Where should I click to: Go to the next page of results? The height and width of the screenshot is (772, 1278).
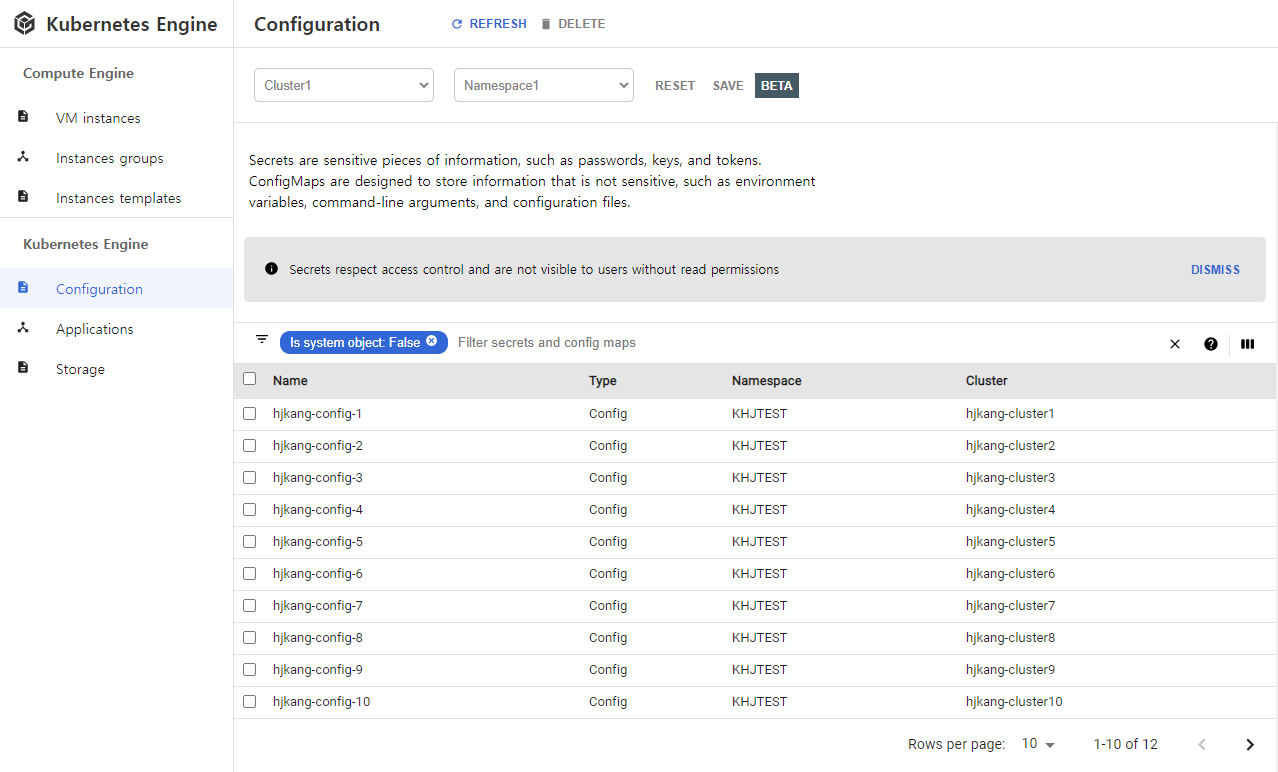coord(1249,744)
